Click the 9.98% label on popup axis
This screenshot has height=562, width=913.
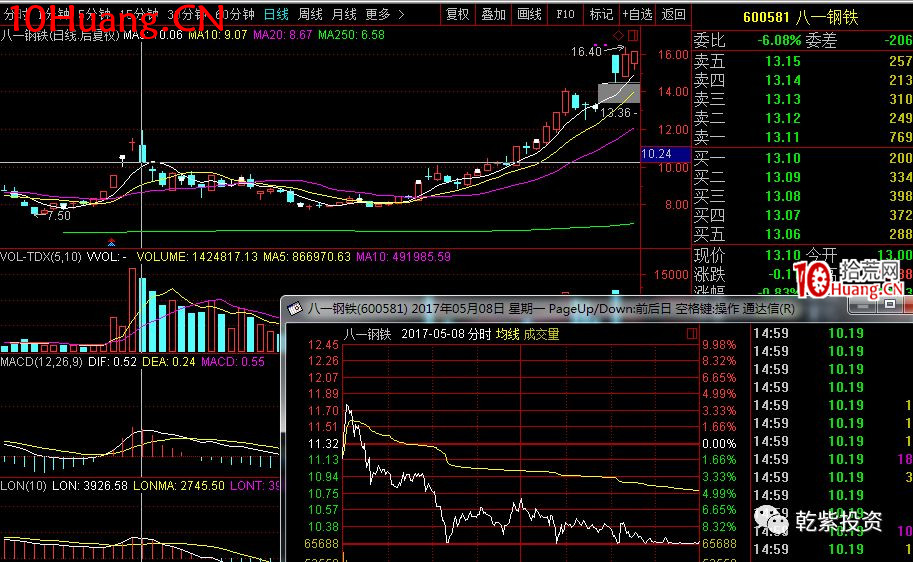click(719, 345)
